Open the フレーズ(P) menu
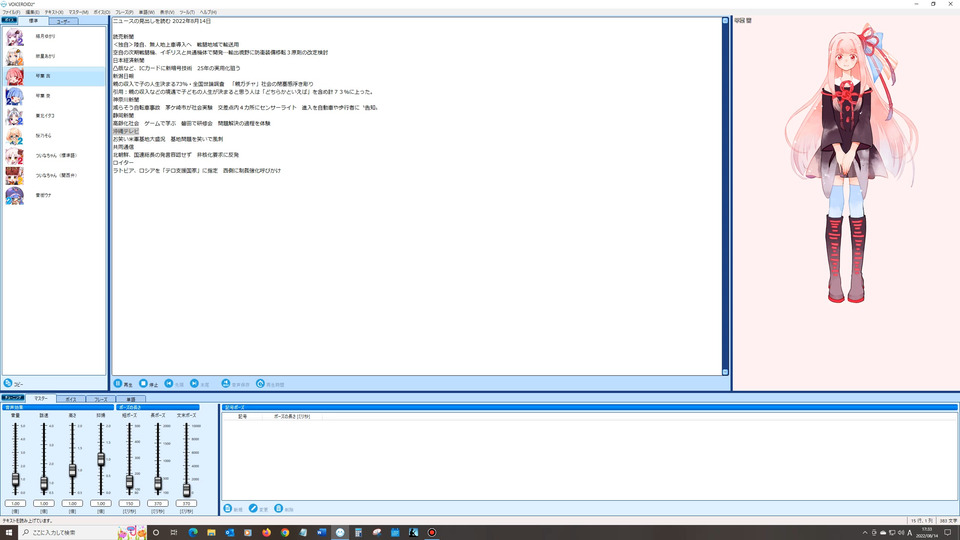 pyautogui.click(x=124, y=12)
